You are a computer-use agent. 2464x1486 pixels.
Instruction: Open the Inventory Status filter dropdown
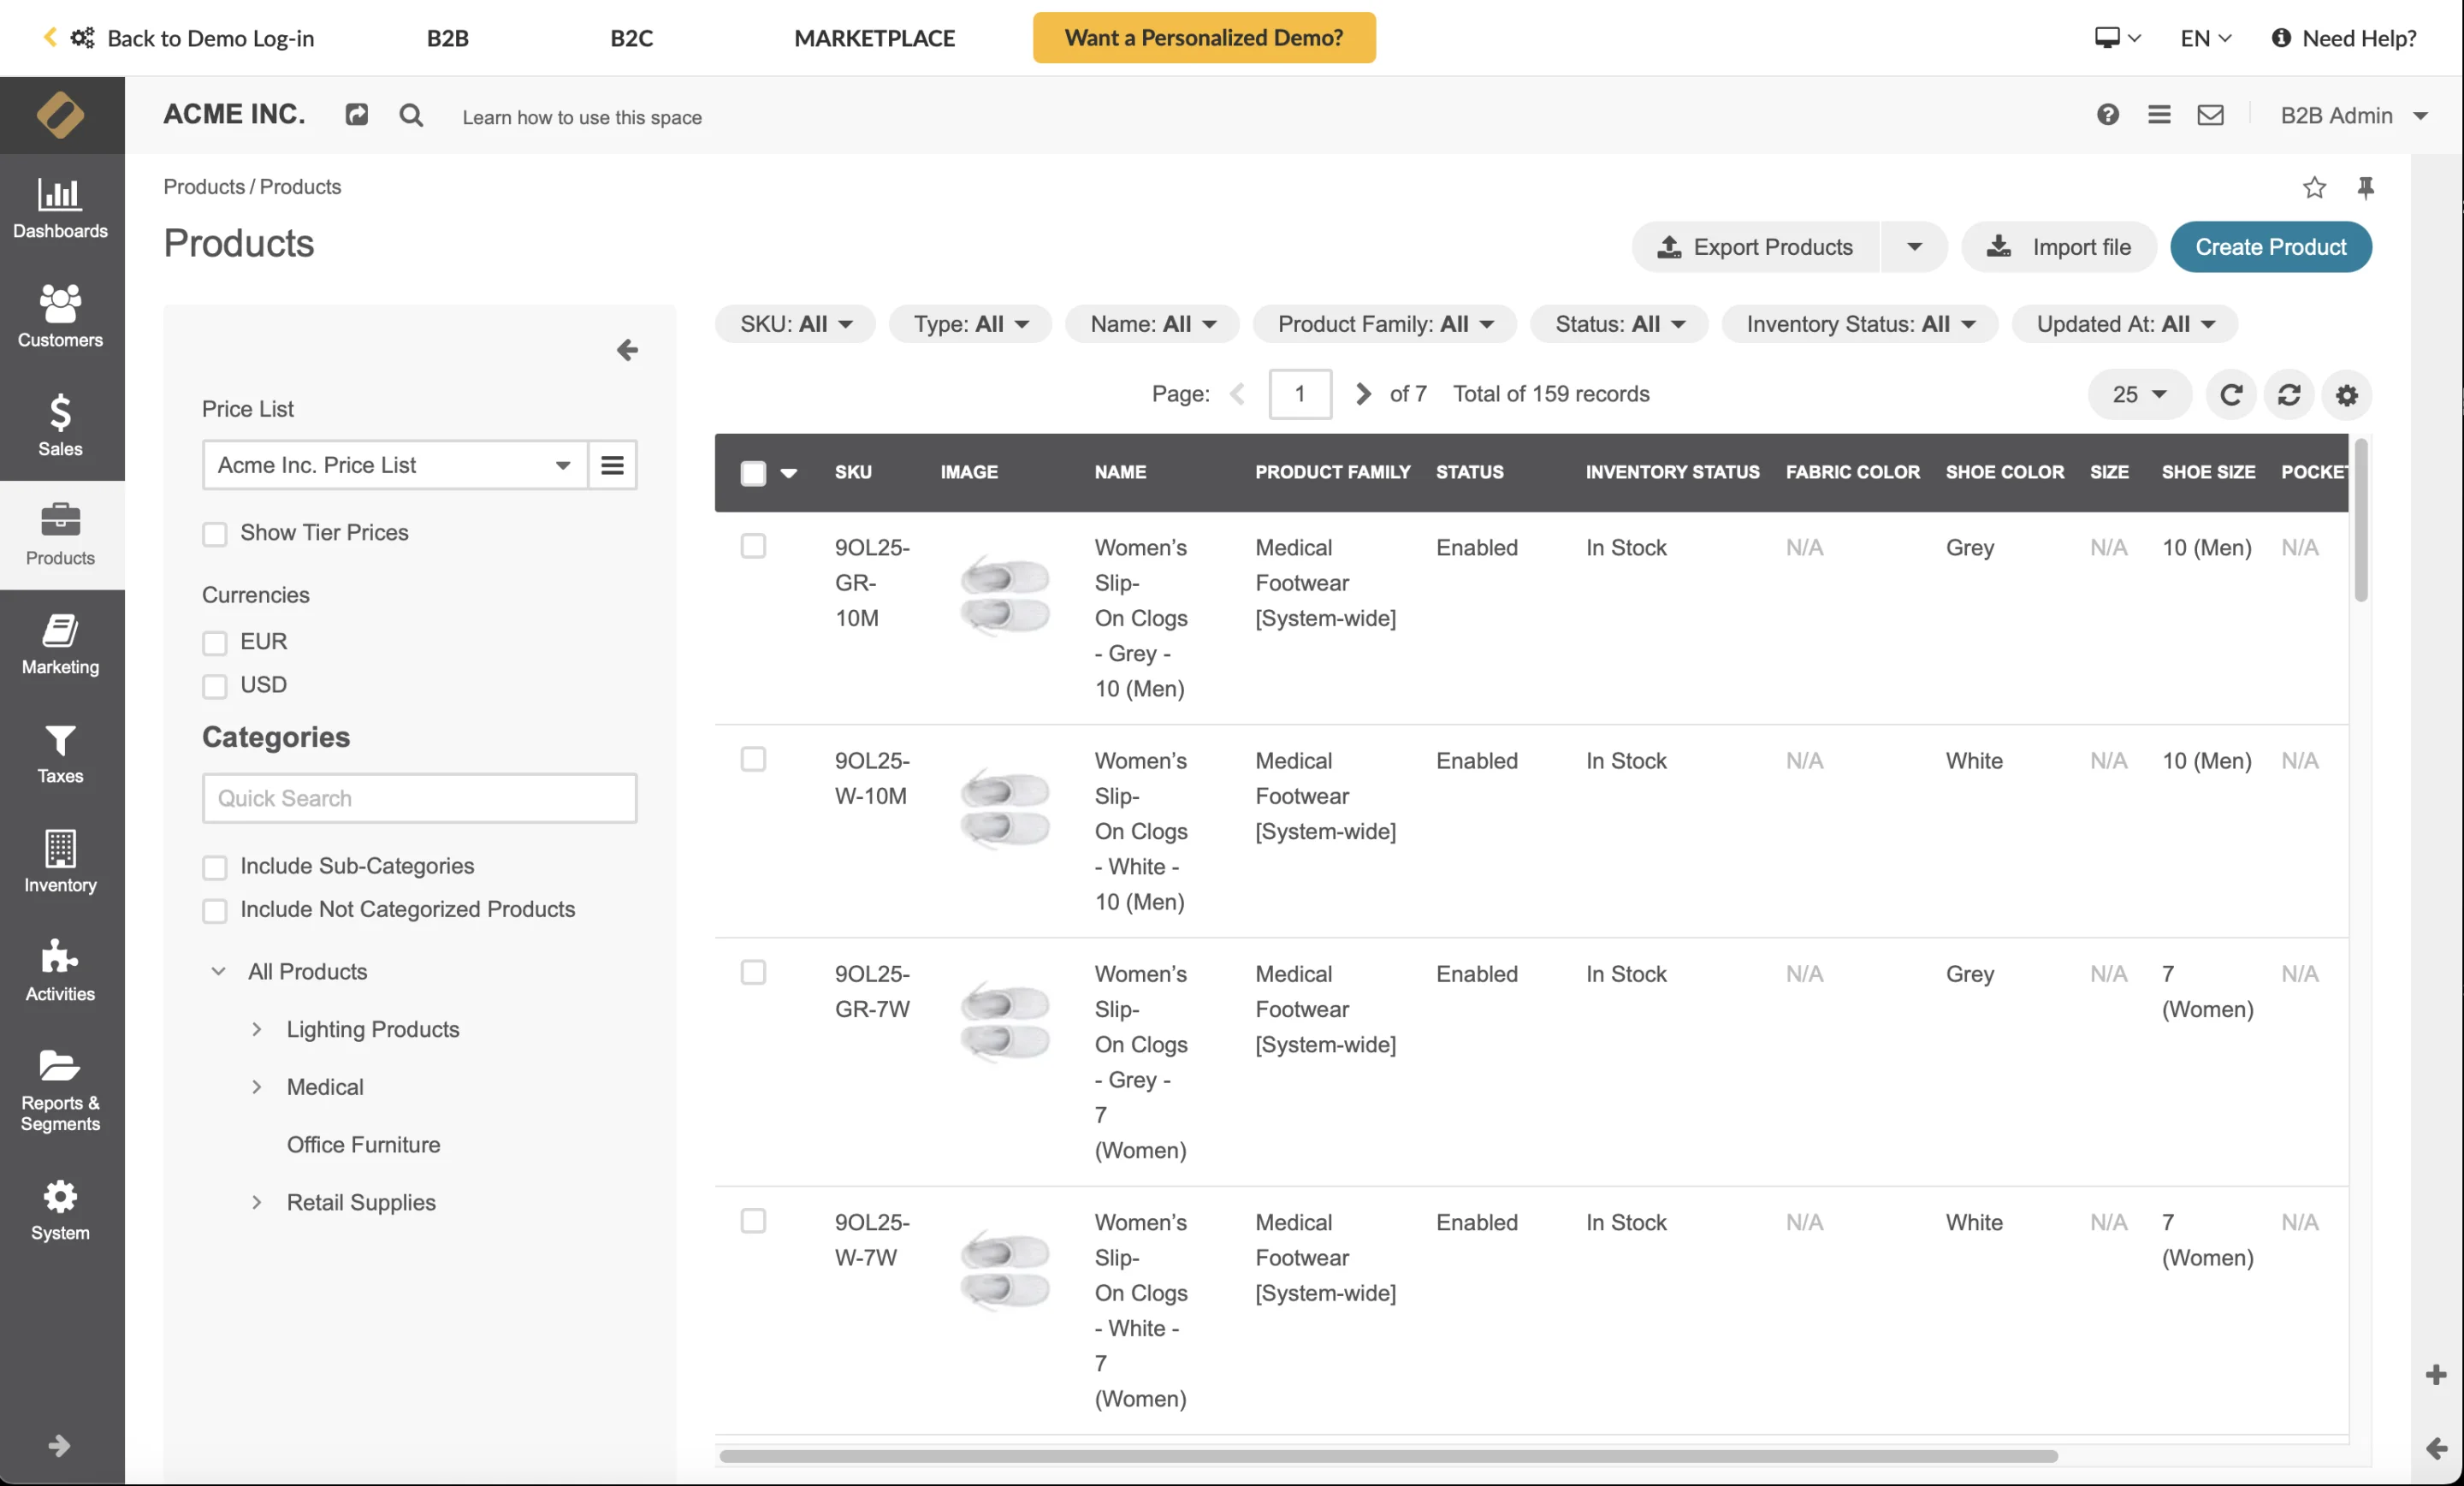pos(1859,324)
